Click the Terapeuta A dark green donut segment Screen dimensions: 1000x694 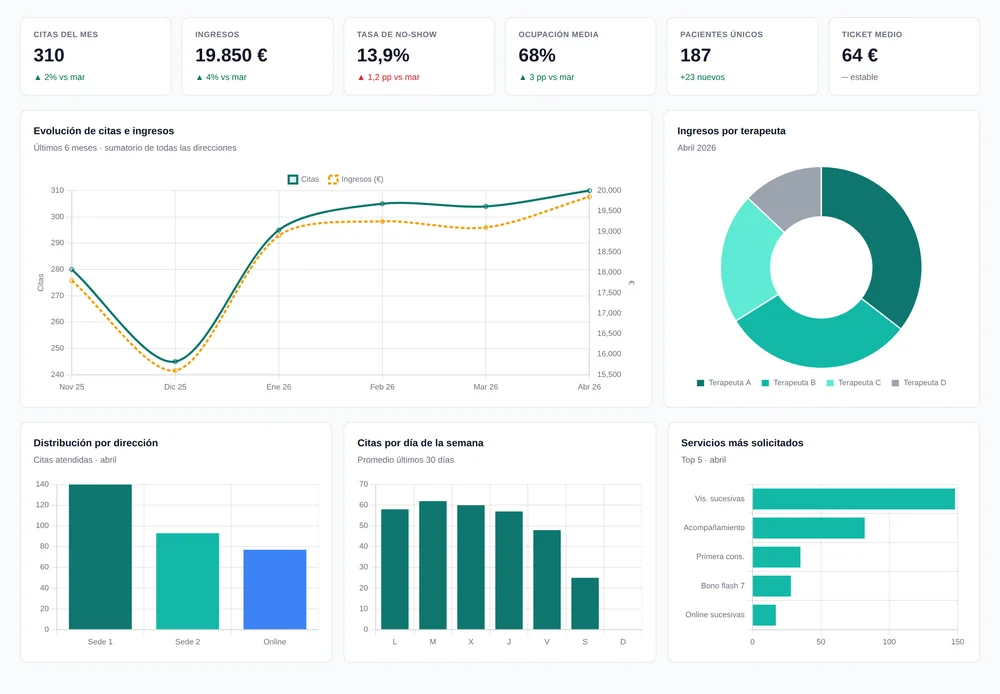point(890,236)
